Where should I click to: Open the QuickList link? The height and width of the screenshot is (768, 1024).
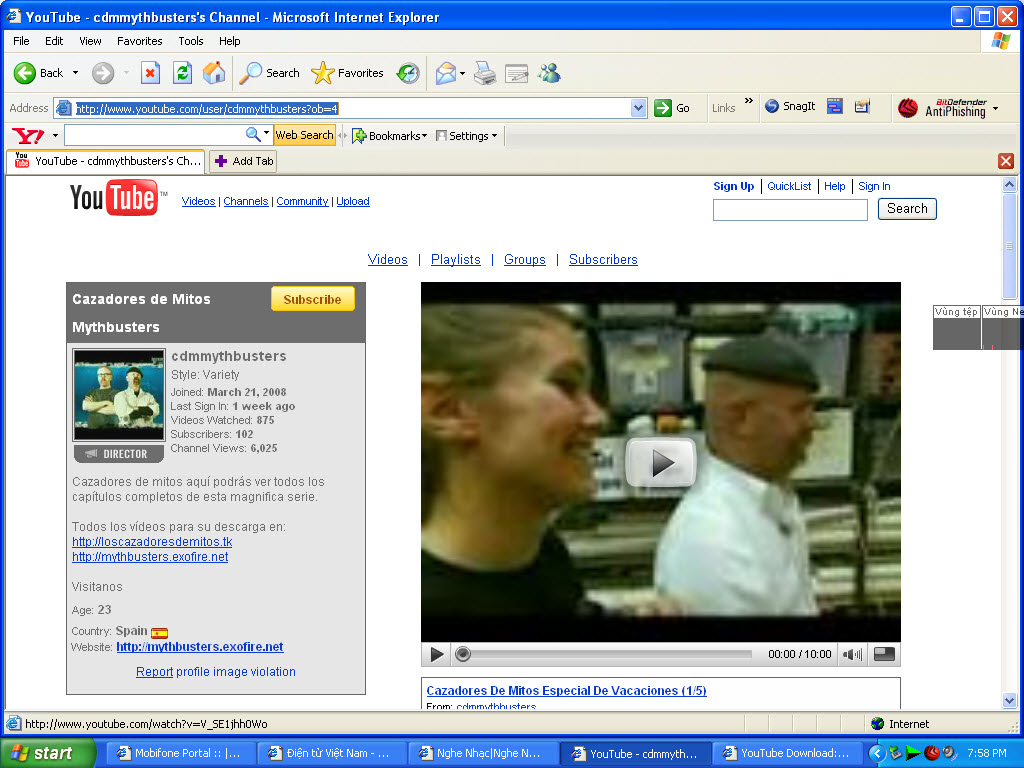789,186
